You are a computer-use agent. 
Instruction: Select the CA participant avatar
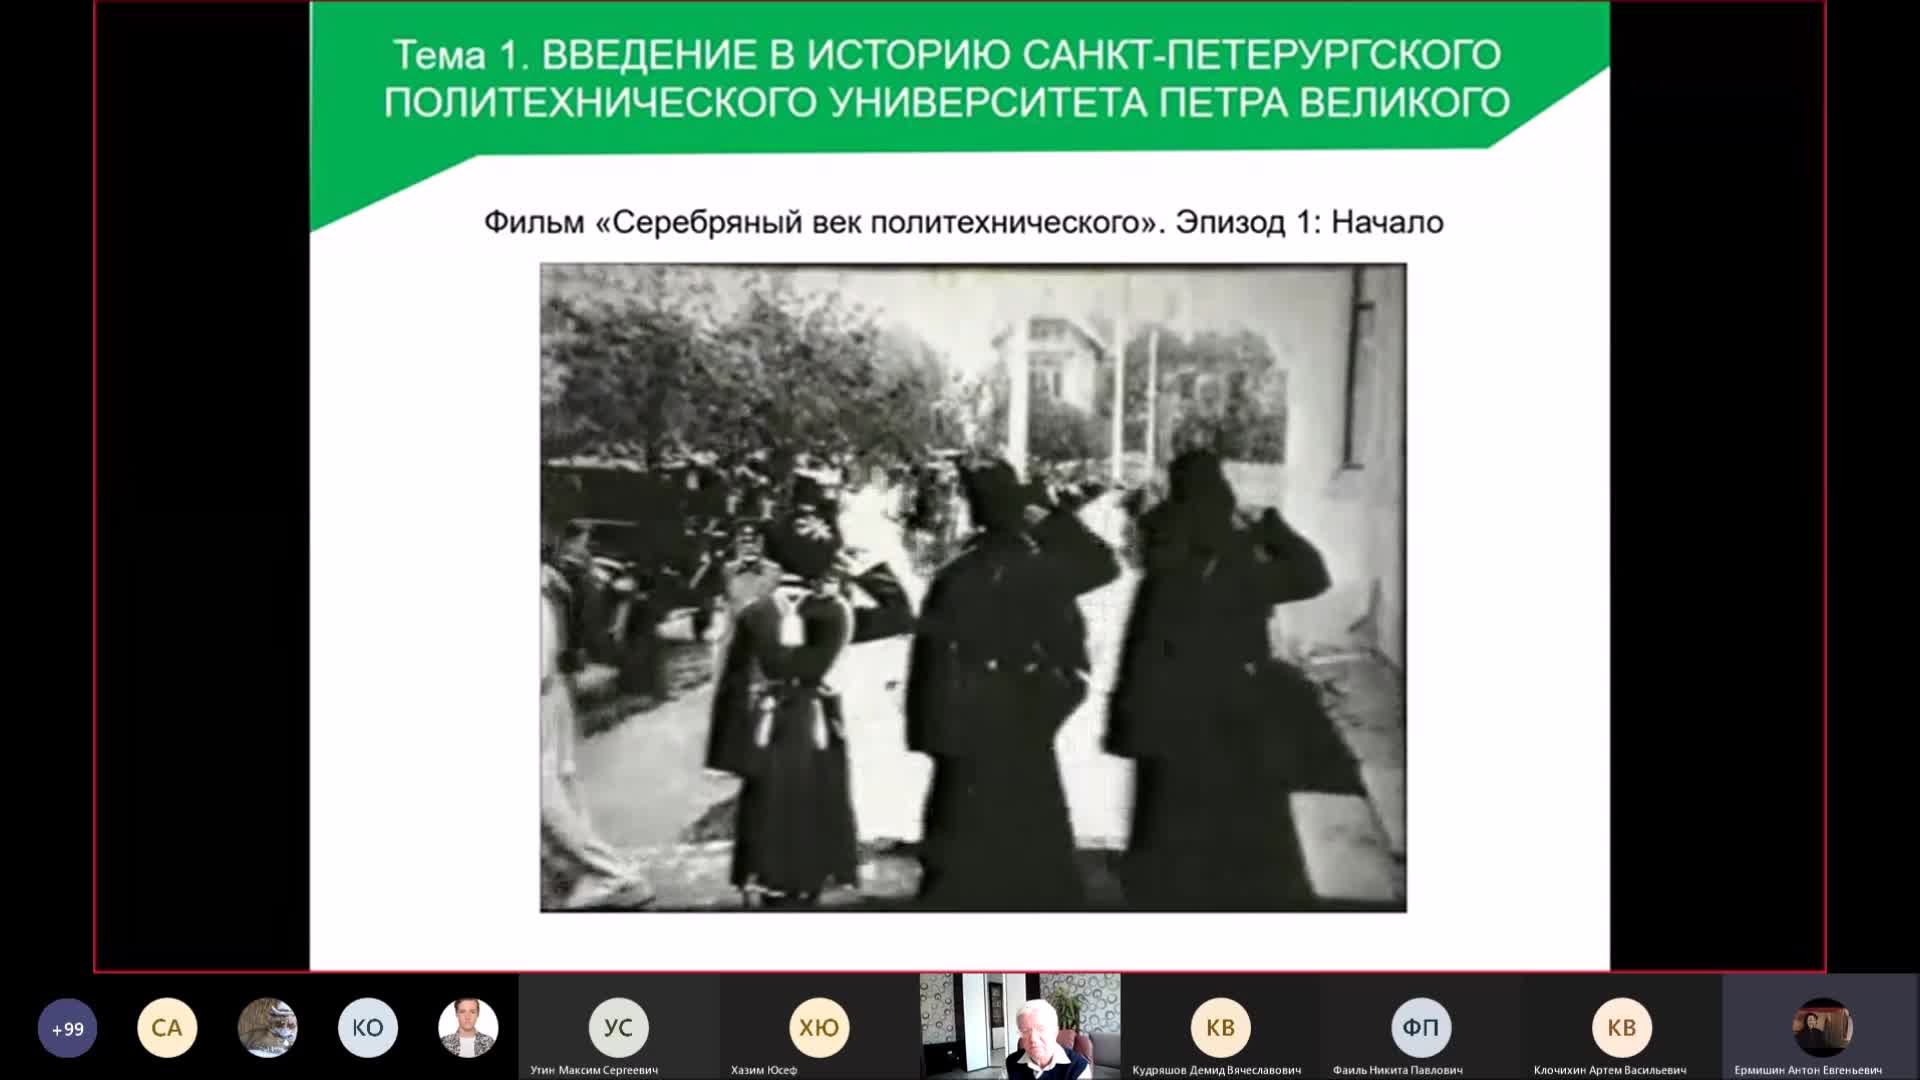(167, 1028)
